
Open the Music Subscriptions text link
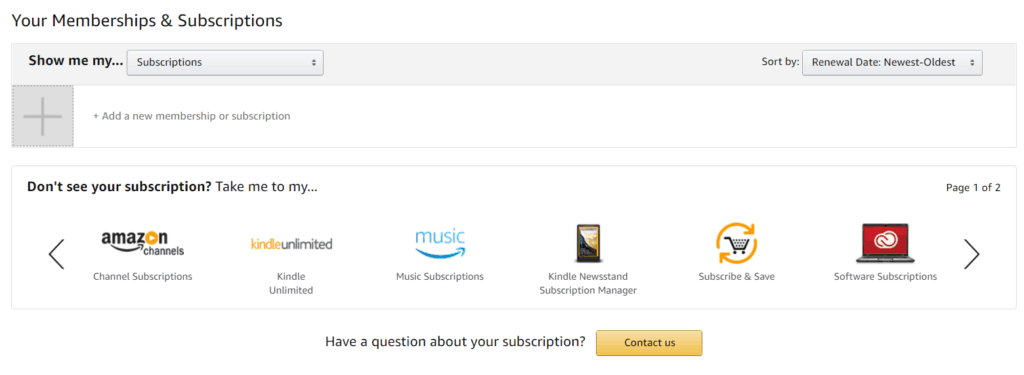coord(440,276)
